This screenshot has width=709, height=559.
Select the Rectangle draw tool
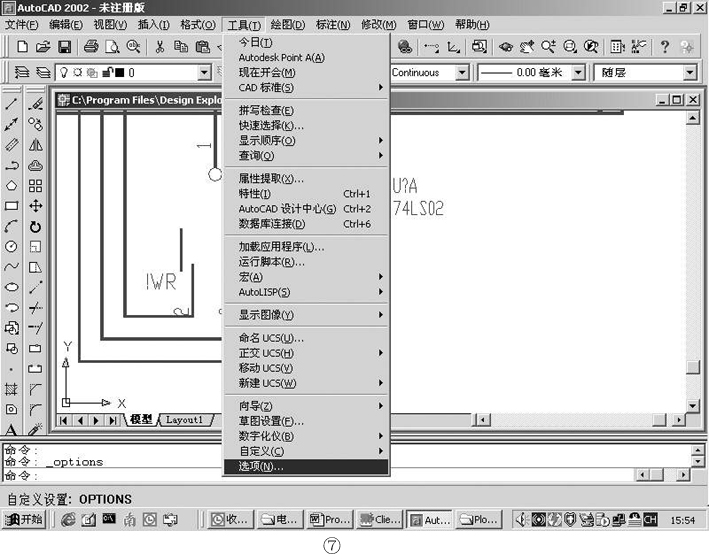tap(11, 206)
